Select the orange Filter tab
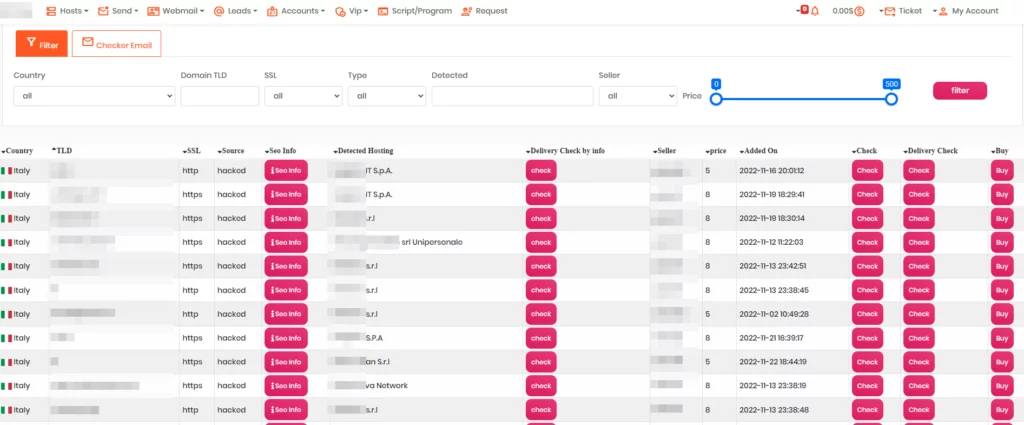Viewport: 1024px width, 425px height. [x=41, y=44]
